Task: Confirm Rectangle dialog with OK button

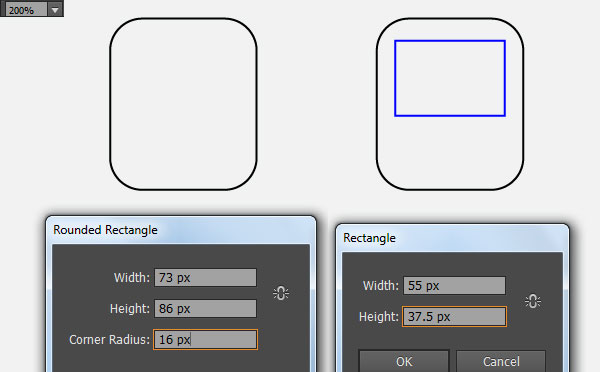Action: 404,361
